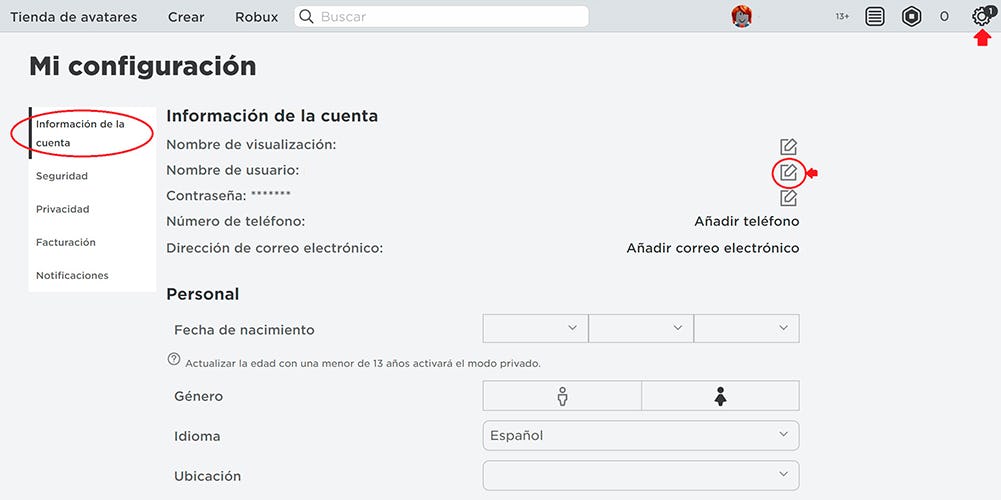Edit the display name pencil icon
The image size is (1001, 500).
(x=788, y=147)
